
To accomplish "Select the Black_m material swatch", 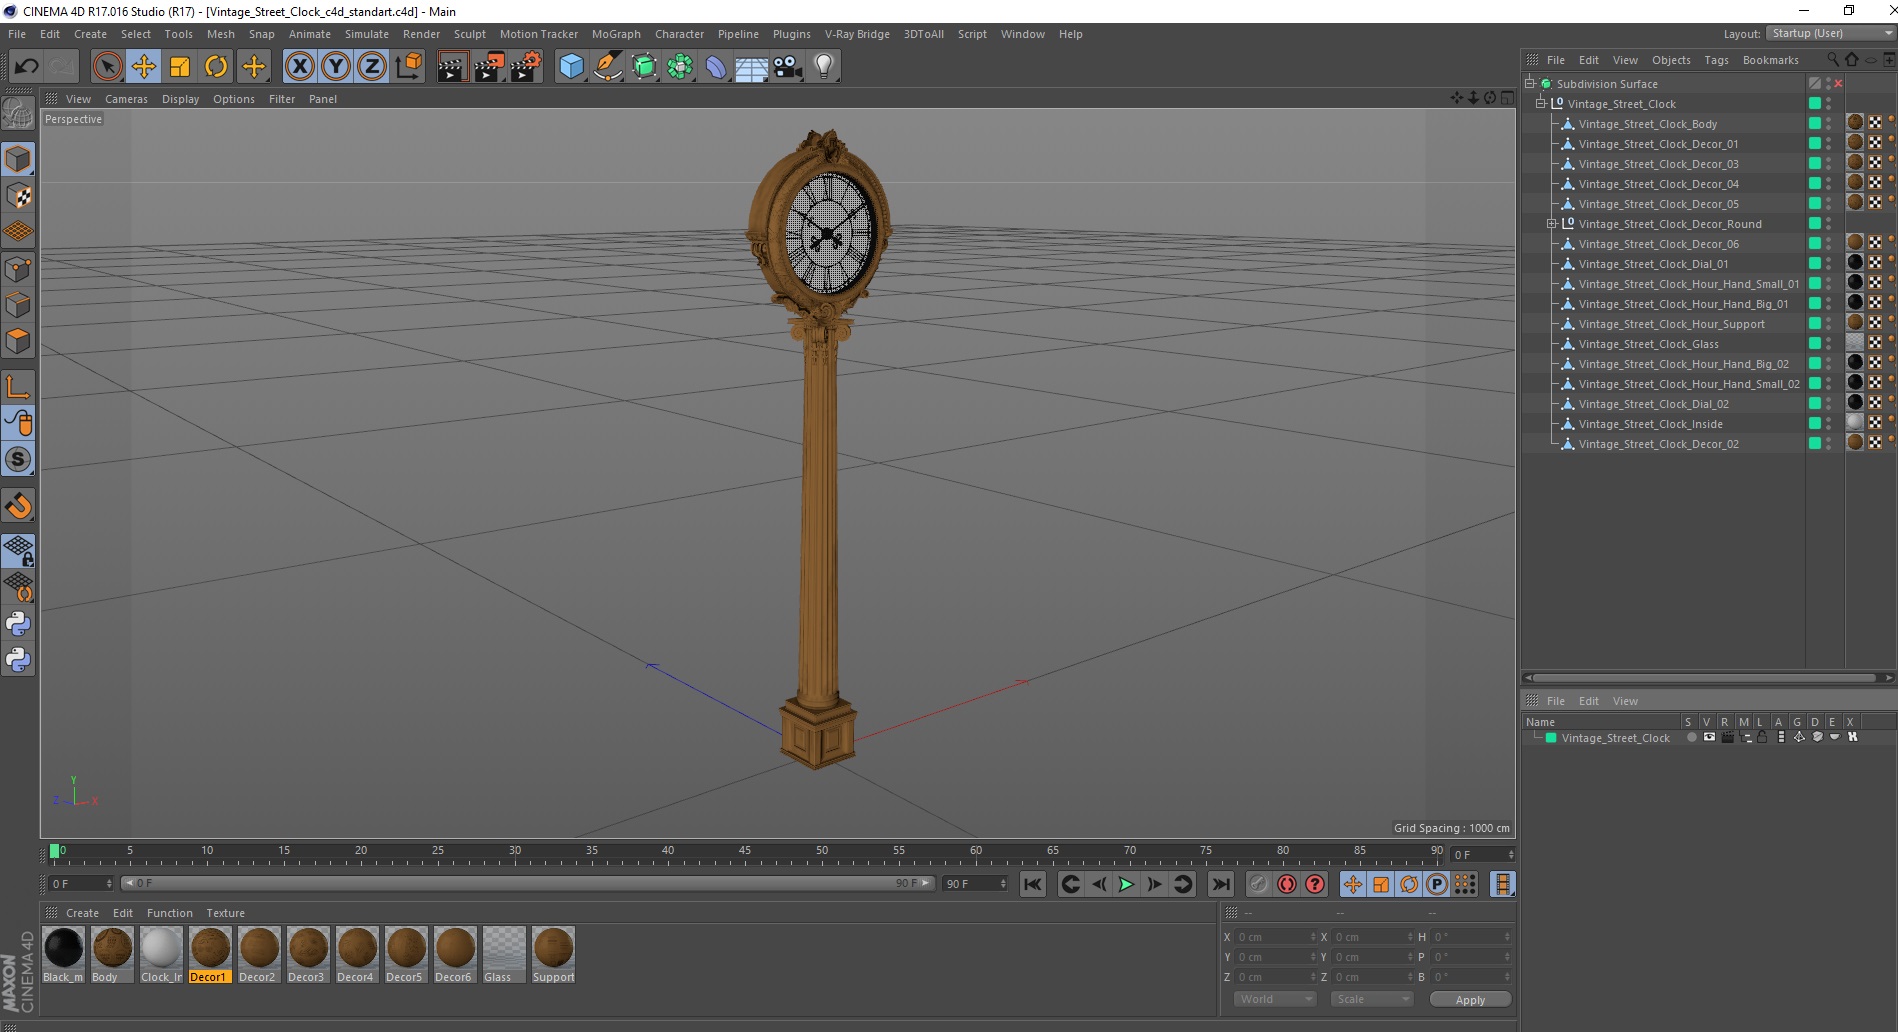I will pyautogui.click(x=63, y=955).
